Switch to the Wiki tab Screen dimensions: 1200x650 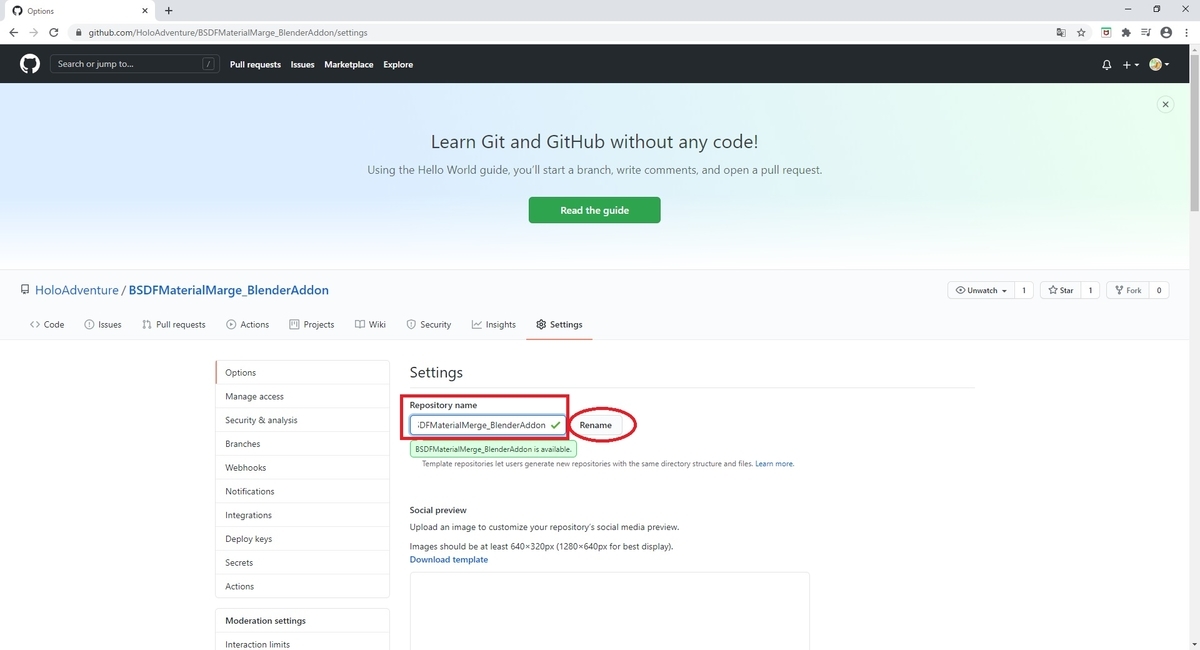pyautogui.click(x=370, y=324)
